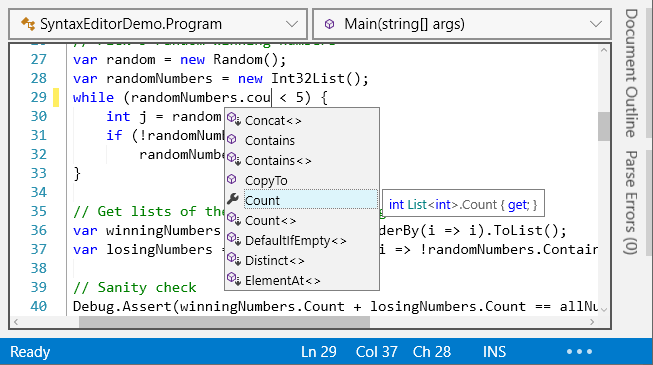Screen dimensions: 653x365
Task: Click line number 27 in the margin
Action: 38,59
